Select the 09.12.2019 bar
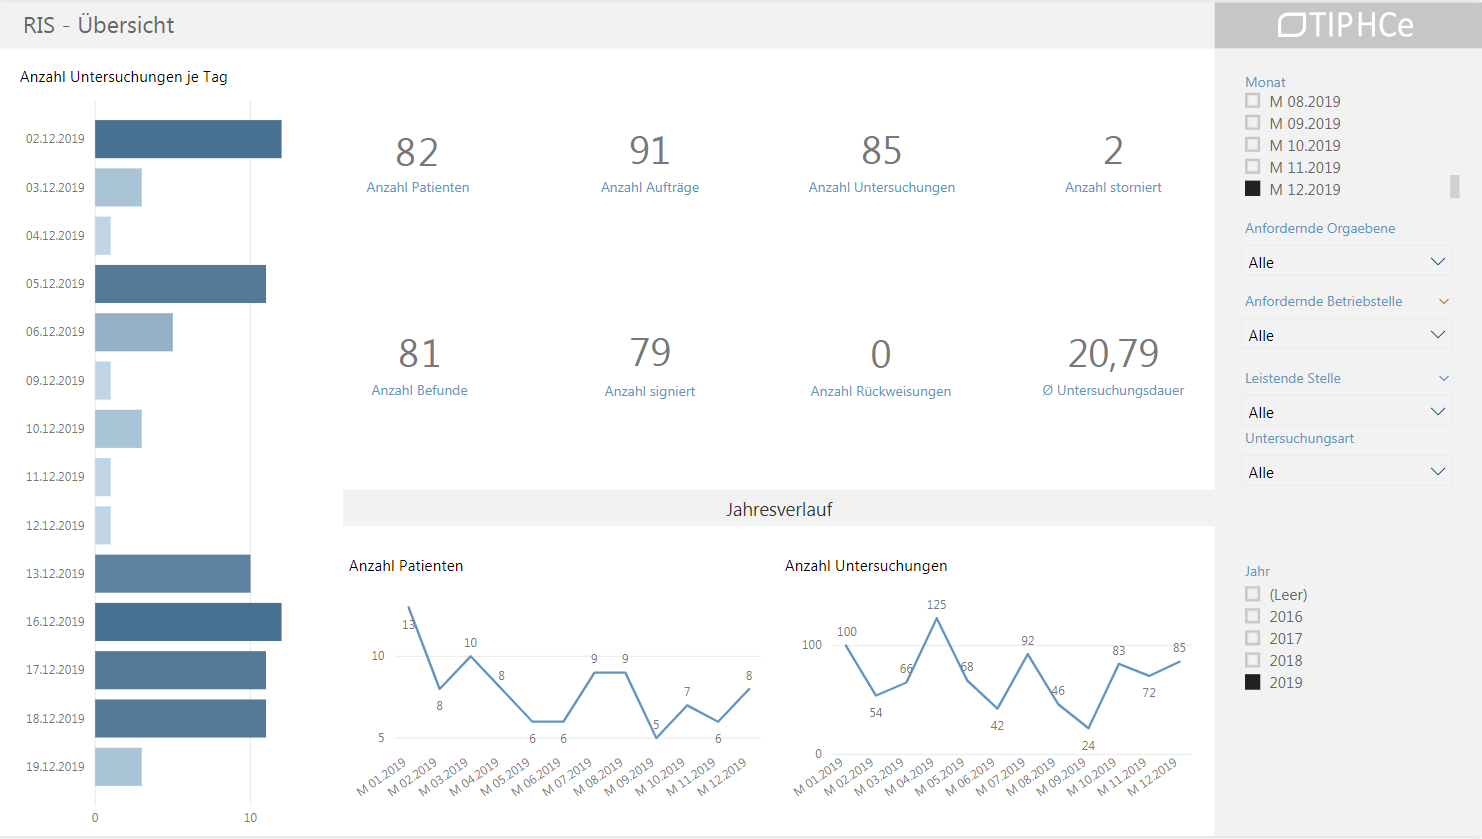The height and width of the screenshot is (839, 1482). (x=103, y=380)
